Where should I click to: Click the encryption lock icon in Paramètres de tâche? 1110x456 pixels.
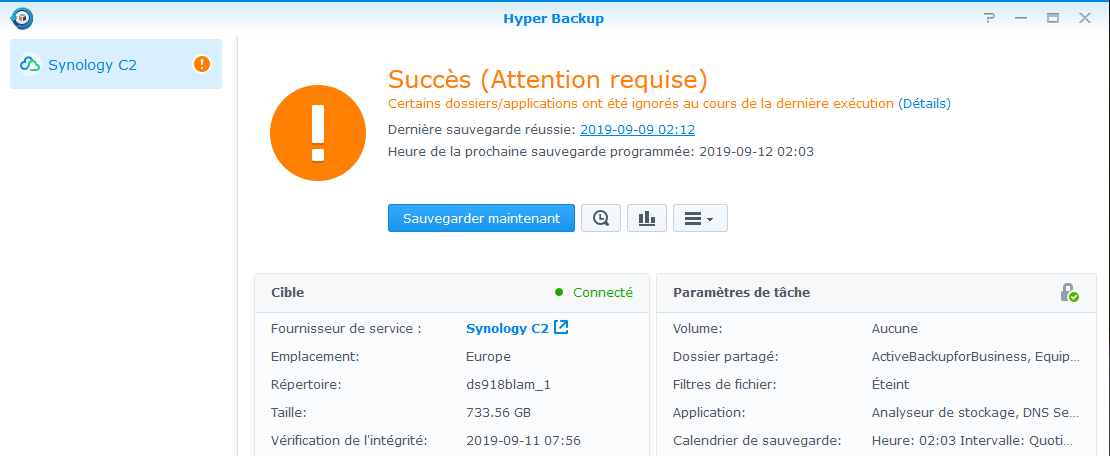pyautogui.click(x=1069, y=292)
